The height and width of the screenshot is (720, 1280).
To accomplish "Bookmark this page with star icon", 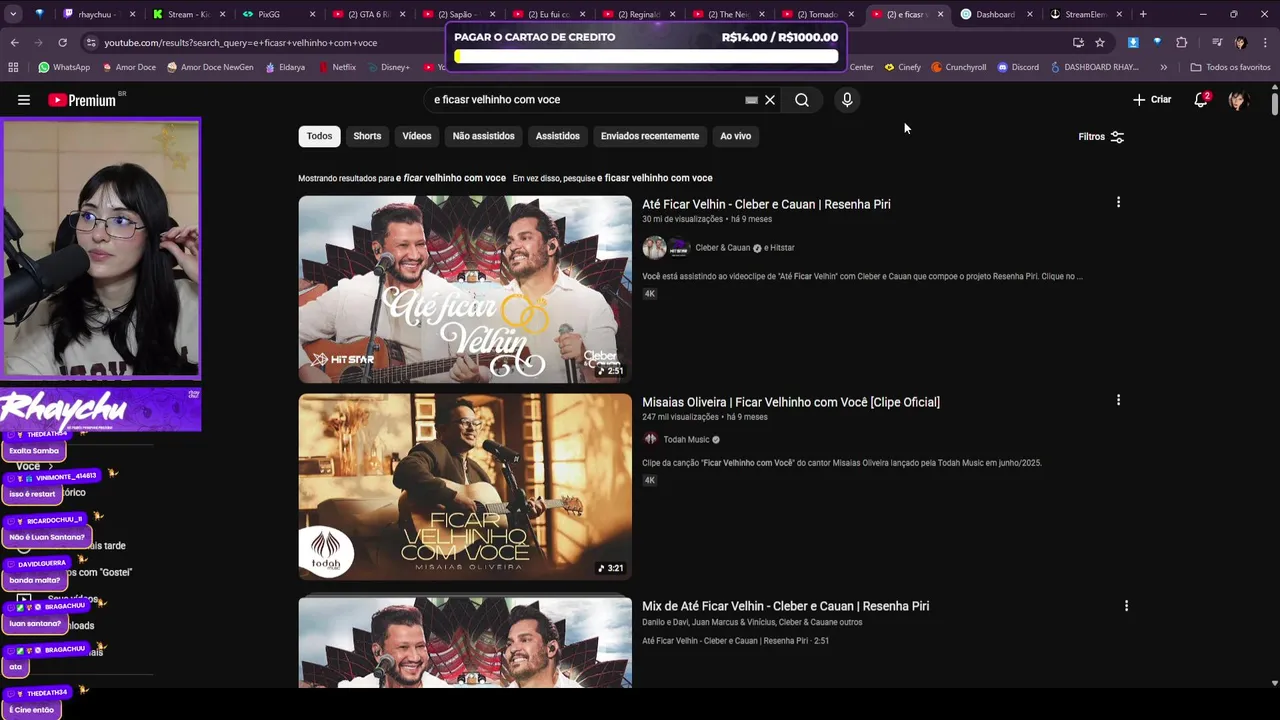I will 1100,43.
